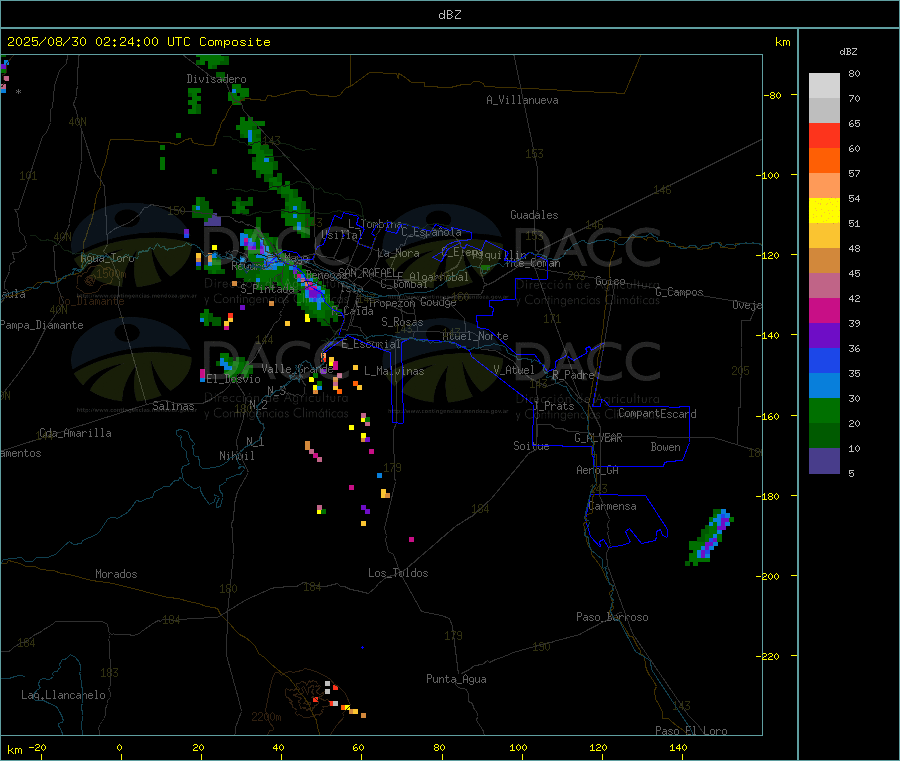Click the Guadales label on the map
Image resolution: width=900 pixels, height=761 pixels.
[534, 215]
